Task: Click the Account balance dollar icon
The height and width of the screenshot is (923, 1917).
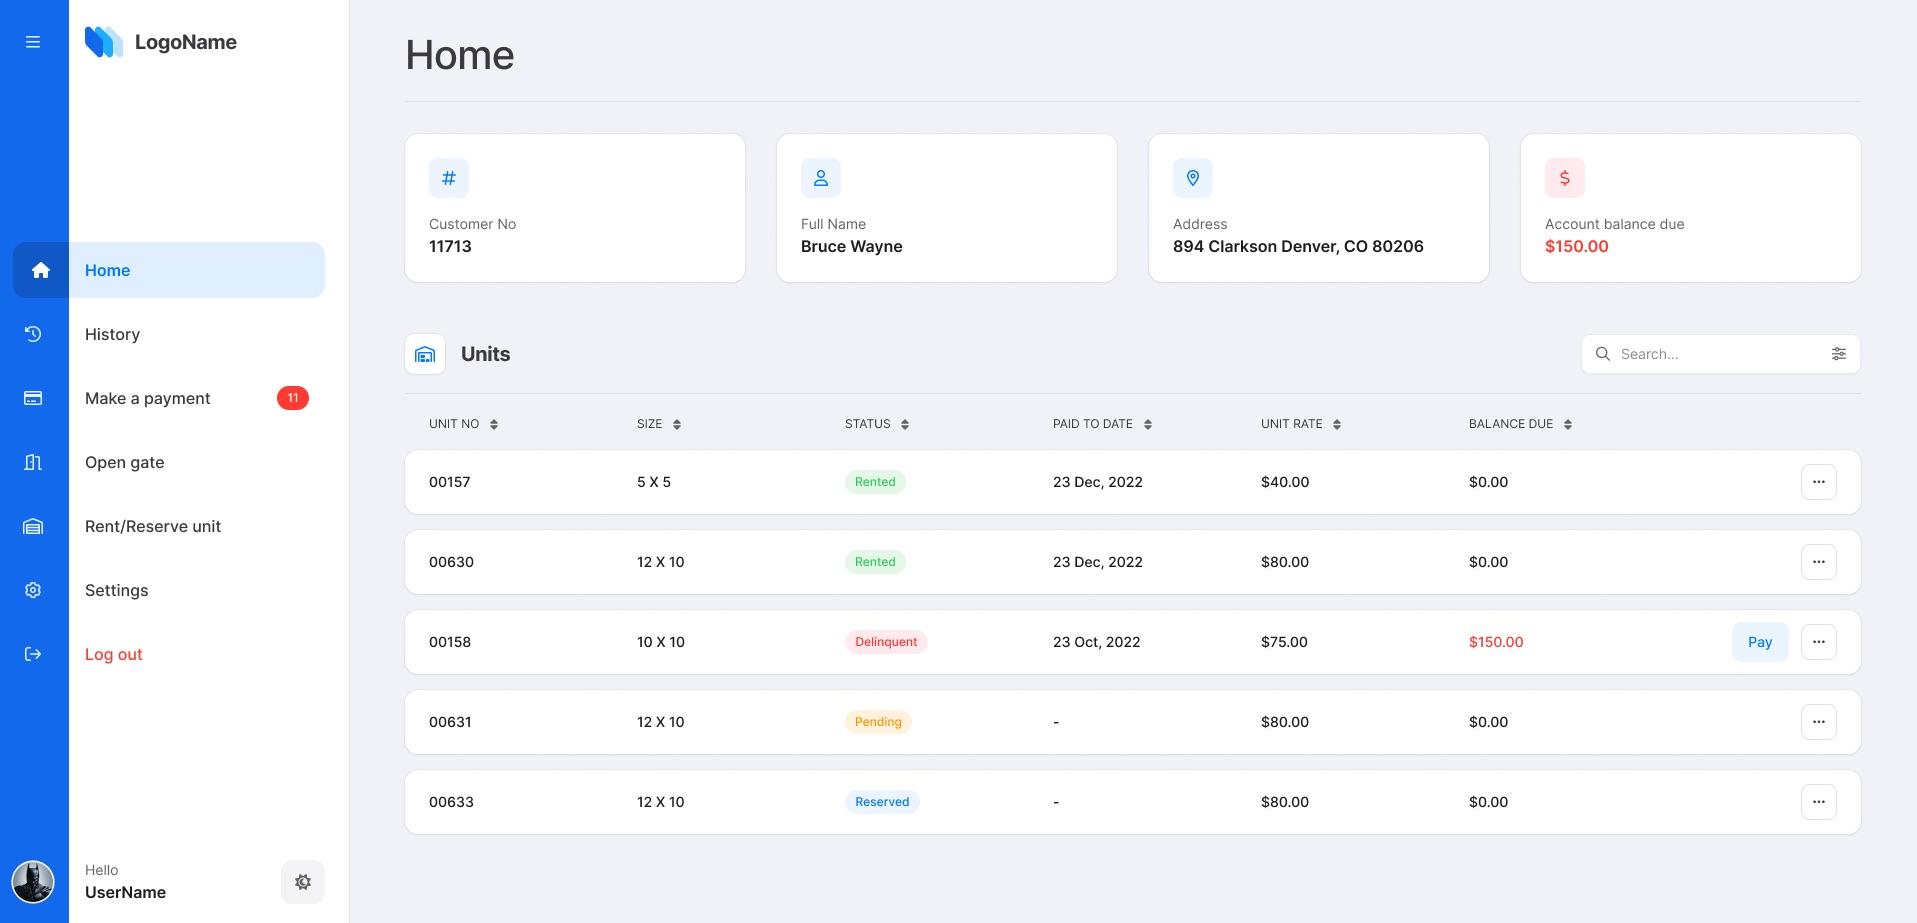Action: [1565, 178]
